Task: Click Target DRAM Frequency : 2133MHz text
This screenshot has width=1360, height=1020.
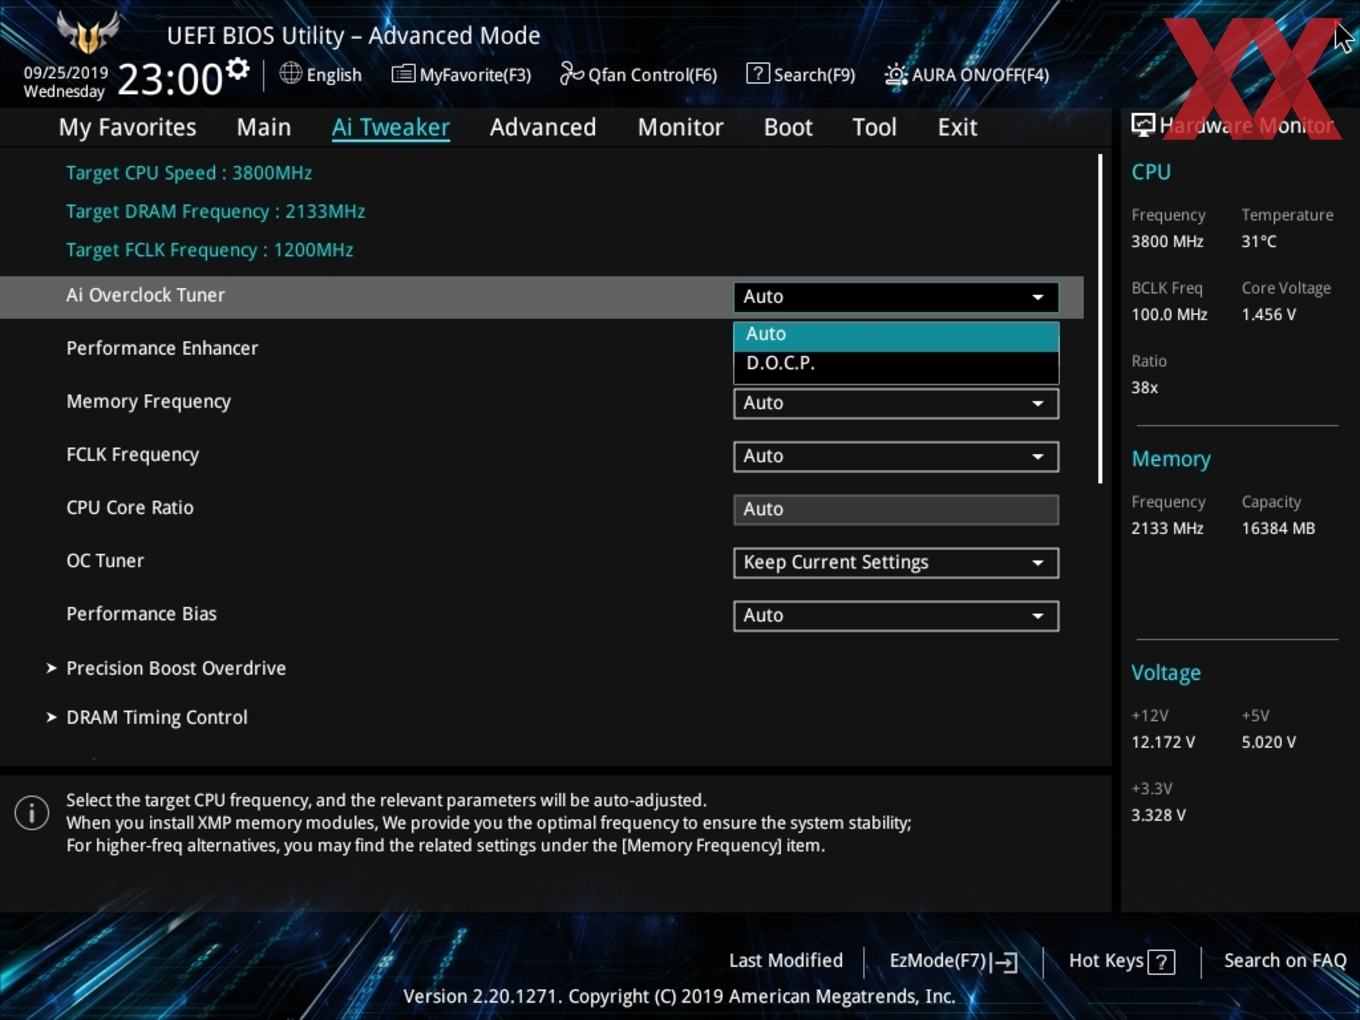Action: 215,211
